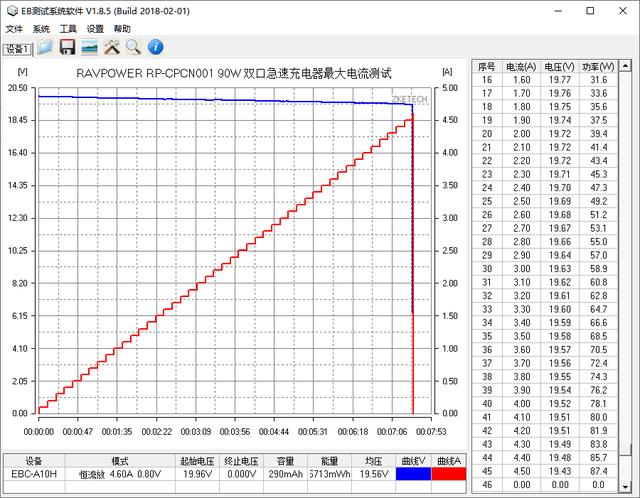
Task: Open the blue info about icon
Action: (x=155, y=47)
